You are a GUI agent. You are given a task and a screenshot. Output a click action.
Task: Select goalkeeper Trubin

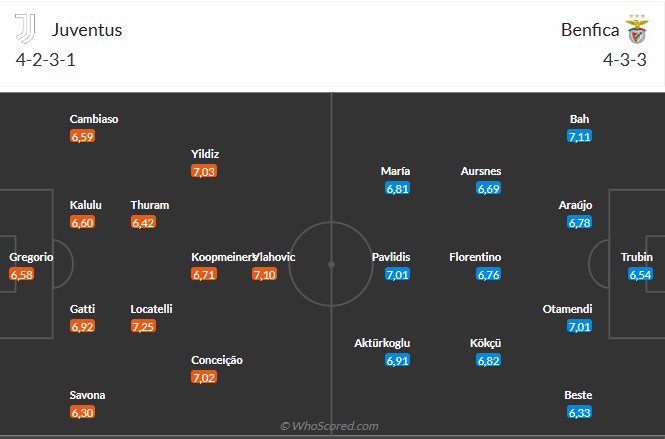pos(636,257)
